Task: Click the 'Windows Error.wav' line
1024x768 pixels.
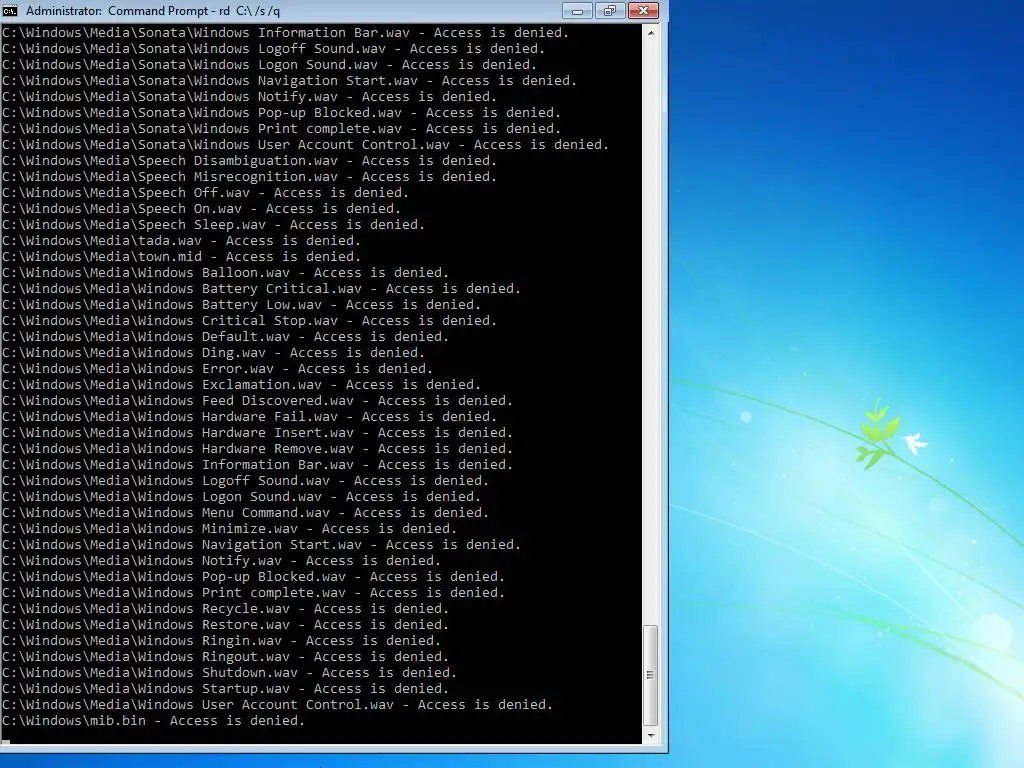Action: [217, 369]
